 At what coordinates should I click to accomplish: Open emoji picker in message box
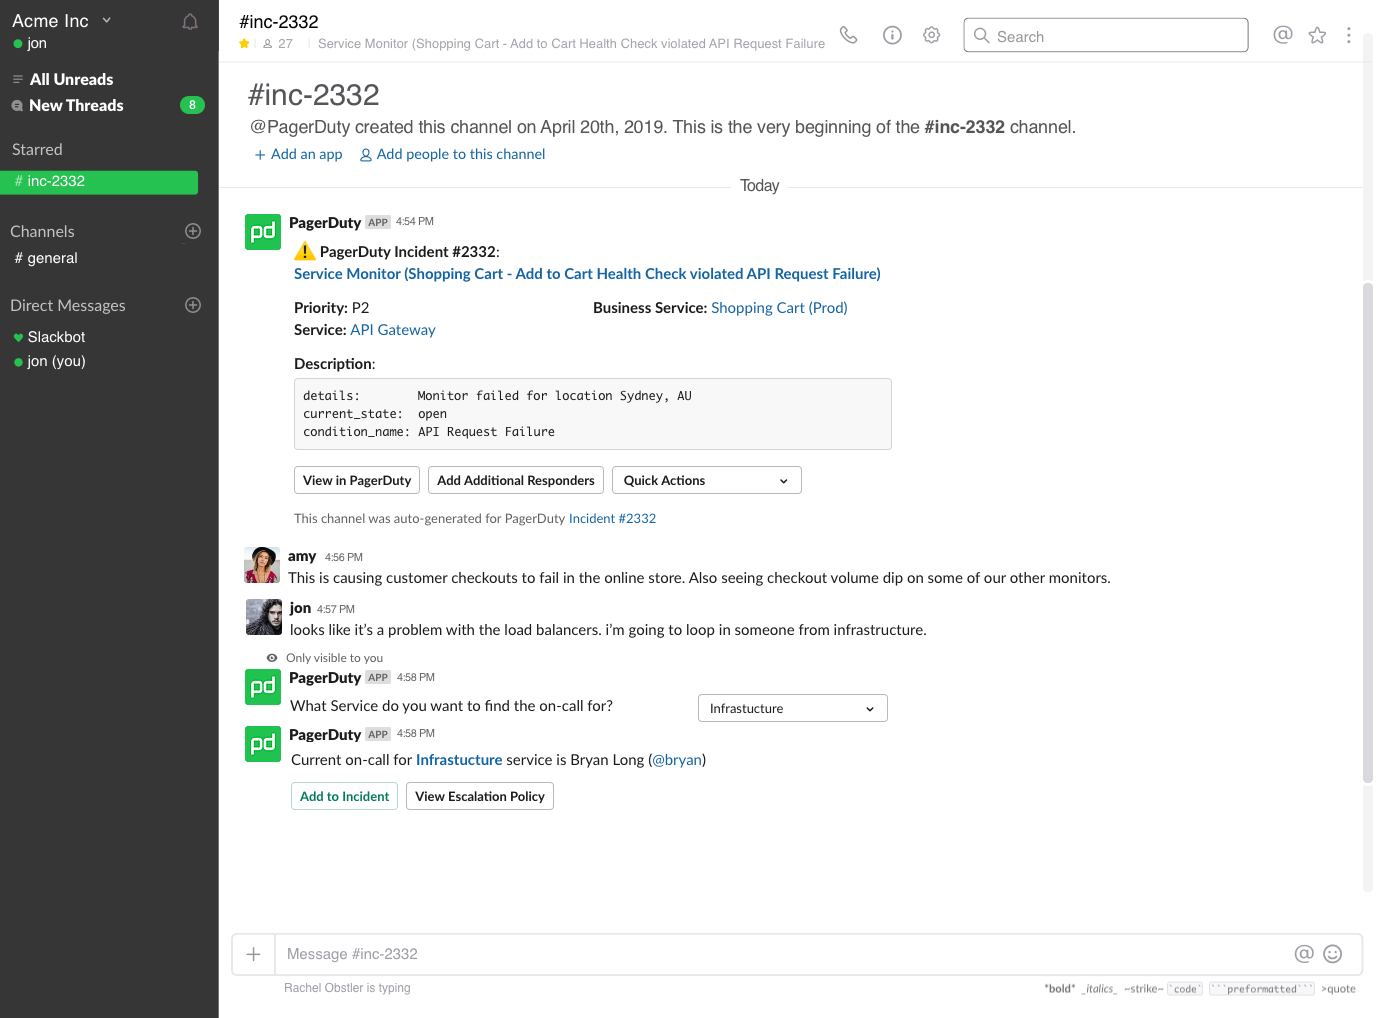tap(1332, 954)
